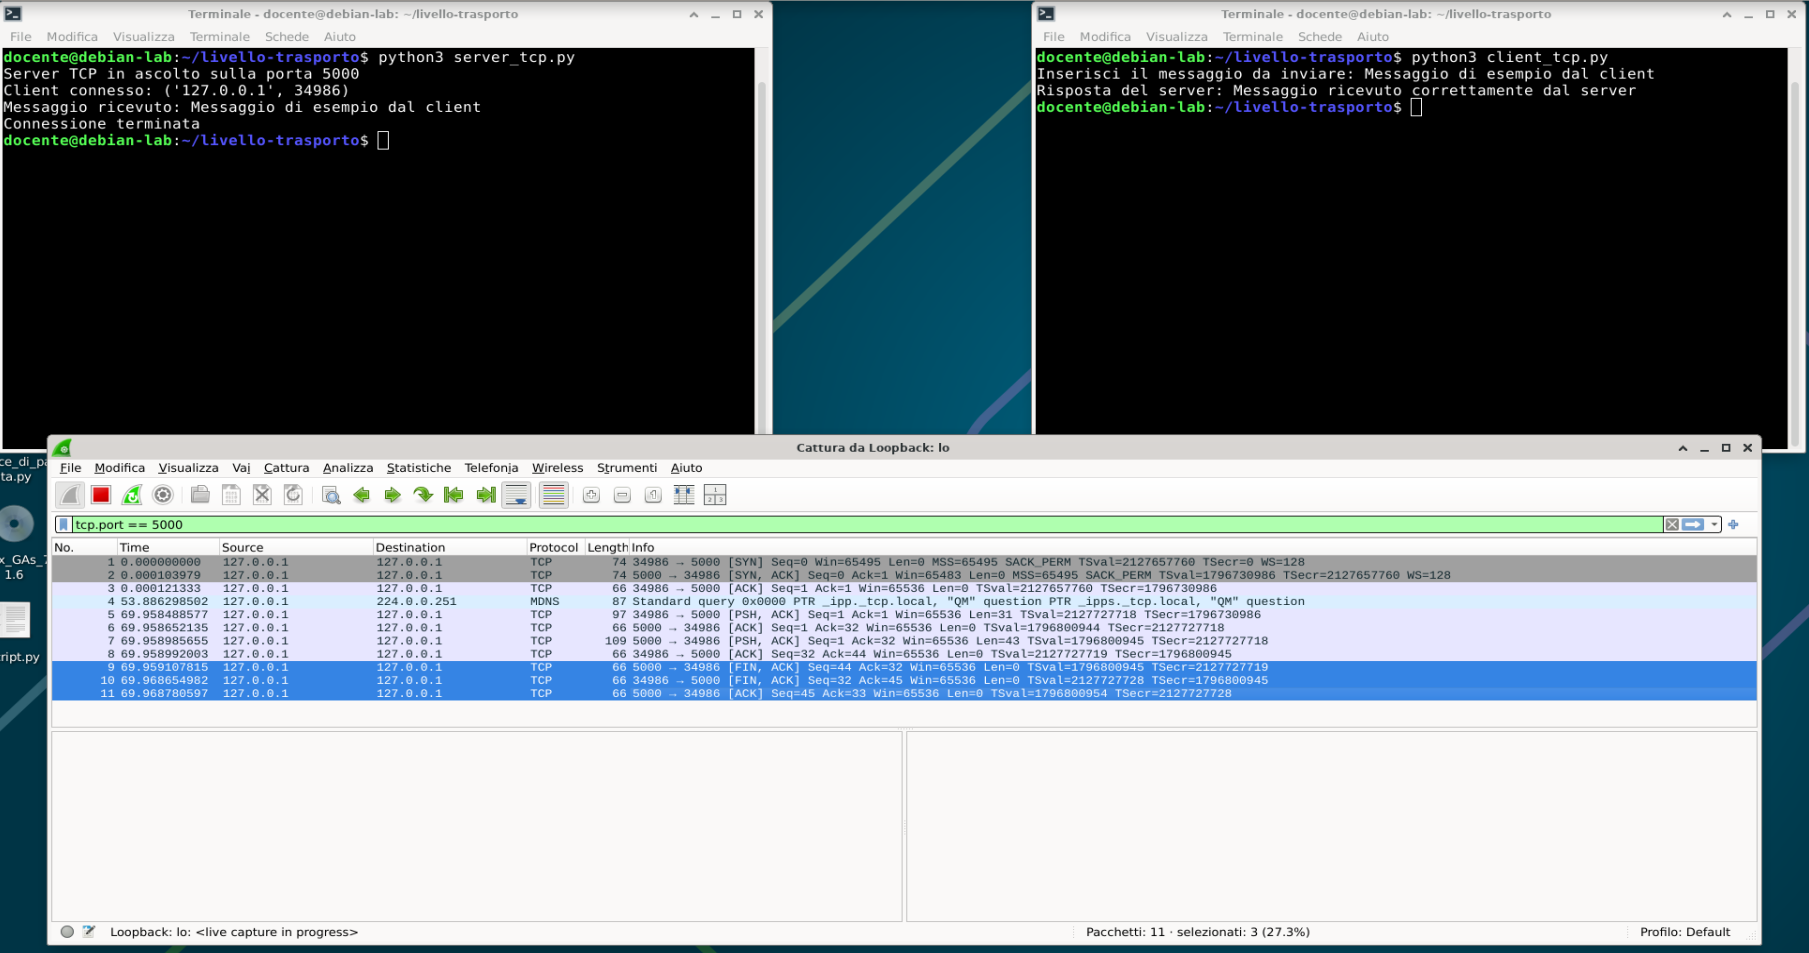The height and width of the screenshot is (953, 1809).
Task: Click the resize columns to fit icon
Action: pyautogui.click(x=684, y=495)
